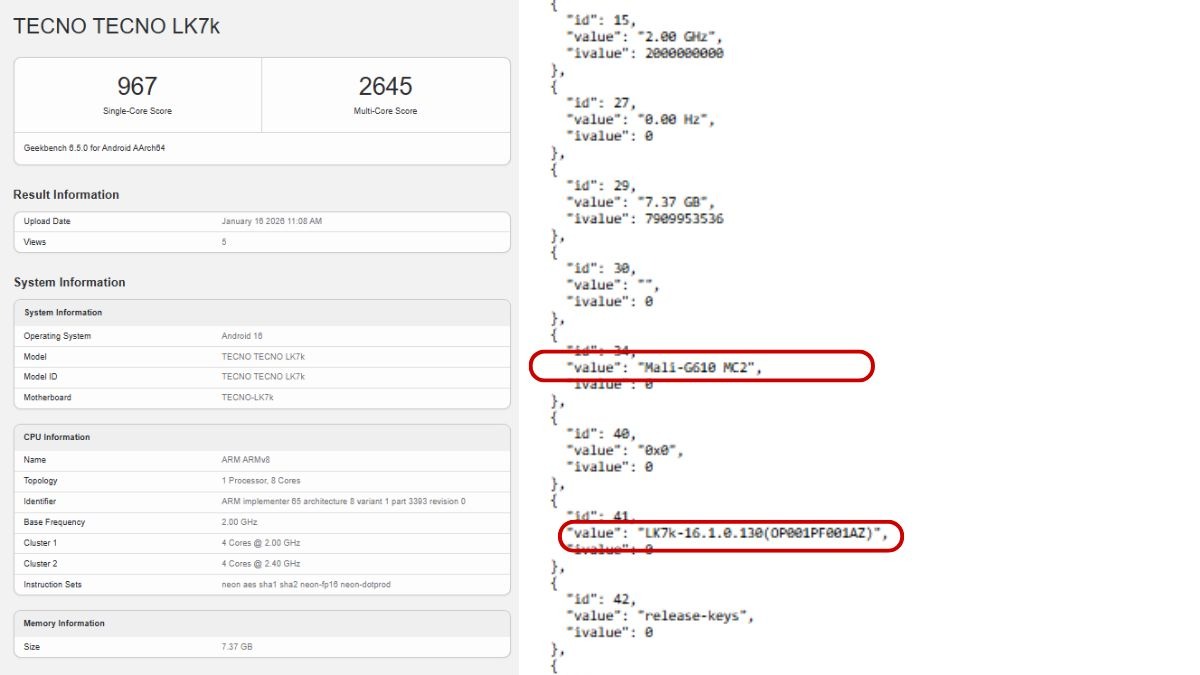Select JSON "value": "0x0" line

(x=625, y=450)
